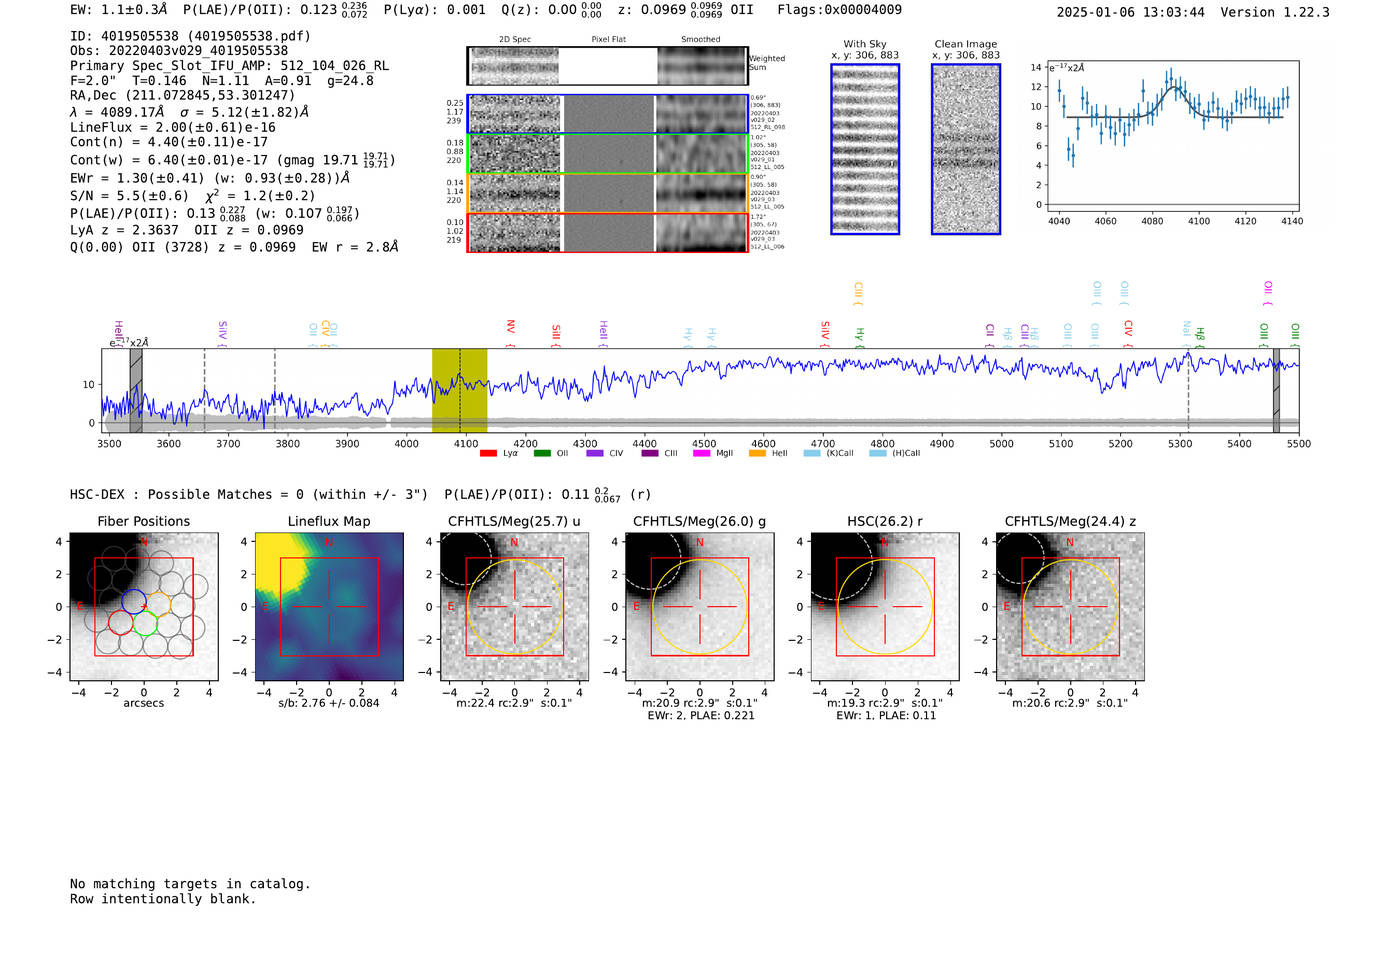Click the EWr: 2, PLAE: 0.221 caption

click(700, 716)
